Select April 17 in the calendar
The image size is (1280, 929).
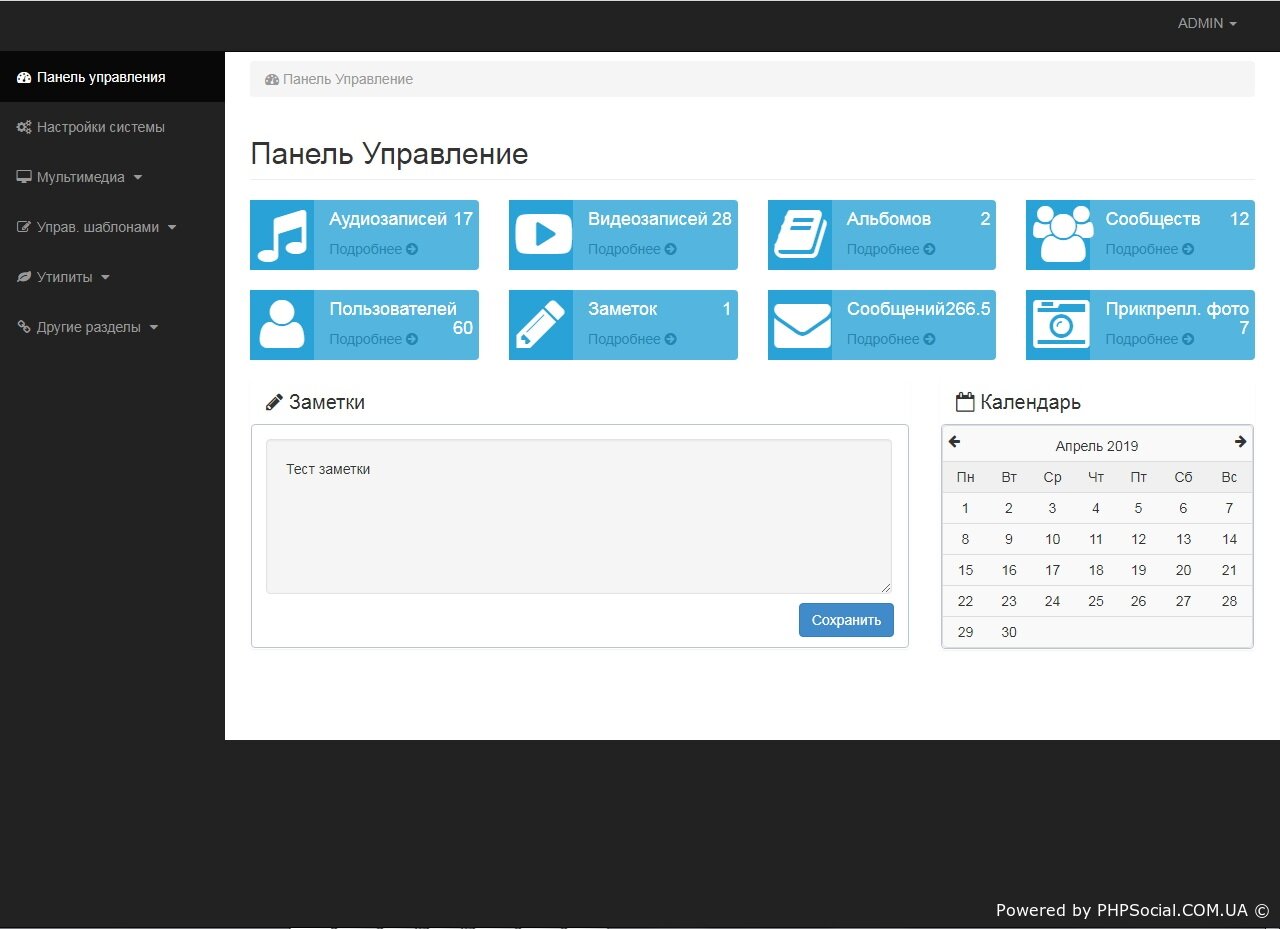pos(1052,570)
